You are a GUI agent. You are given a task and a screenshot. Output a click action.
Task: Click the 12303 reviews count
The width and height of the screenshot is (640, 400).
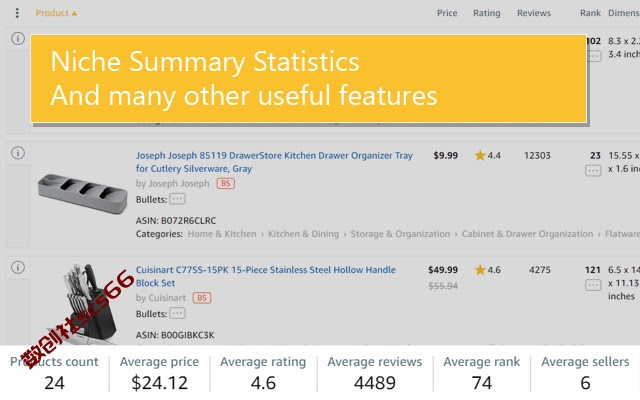[x=537, y=156]
